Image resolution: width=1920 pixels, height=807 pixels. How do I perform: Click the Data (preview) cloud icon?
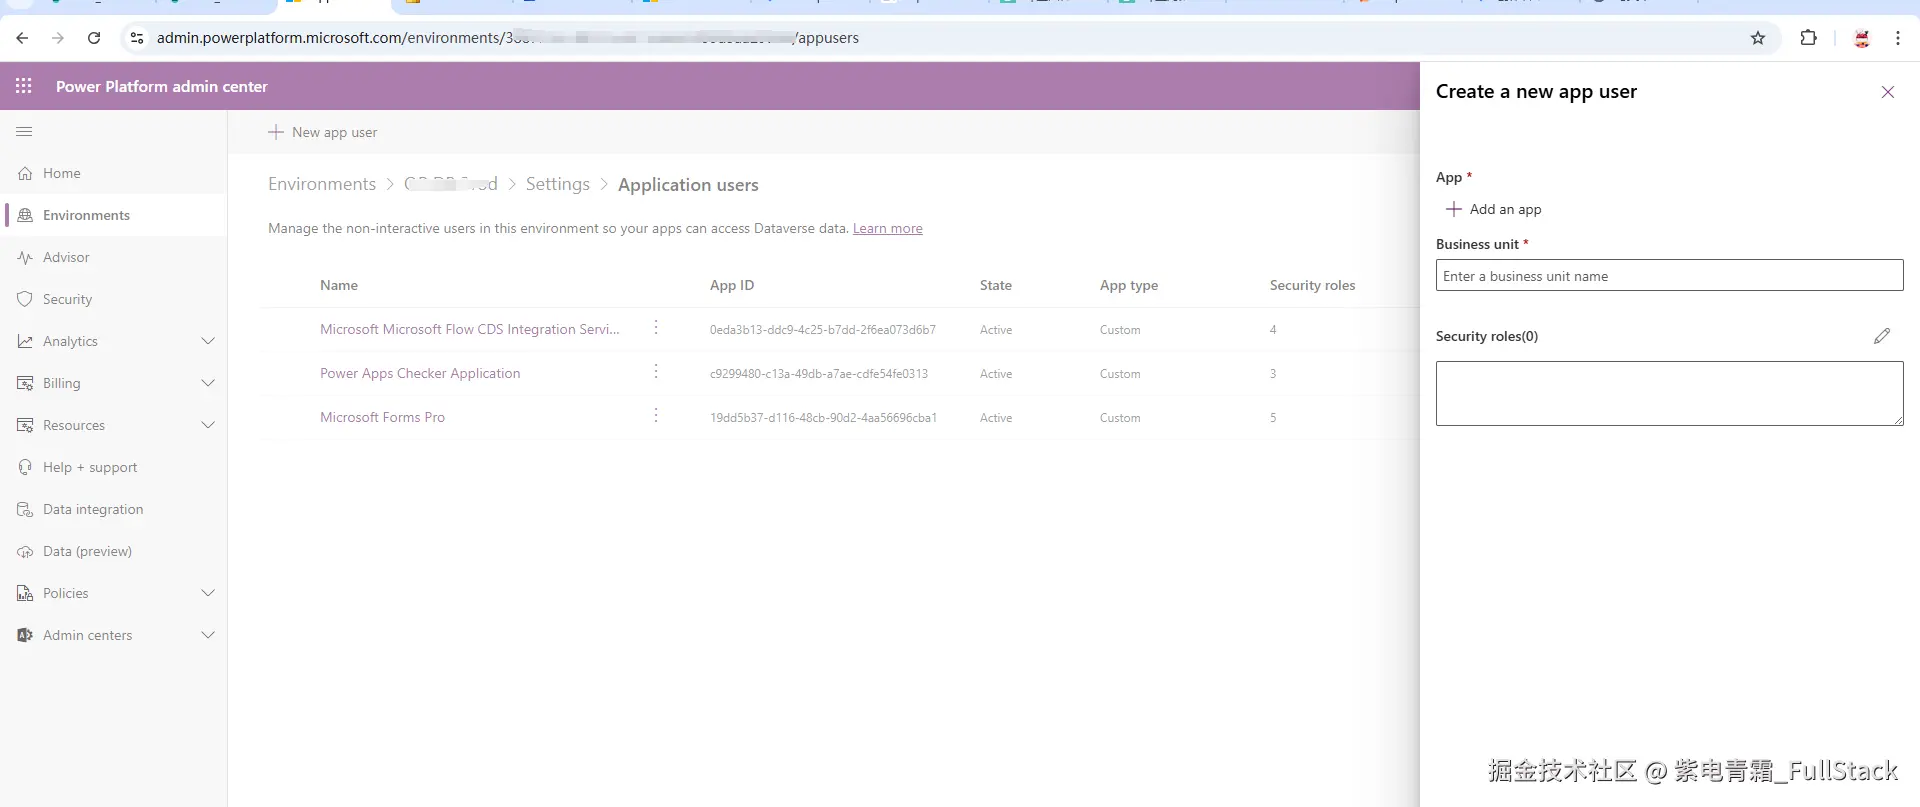[x=25, y=551]
